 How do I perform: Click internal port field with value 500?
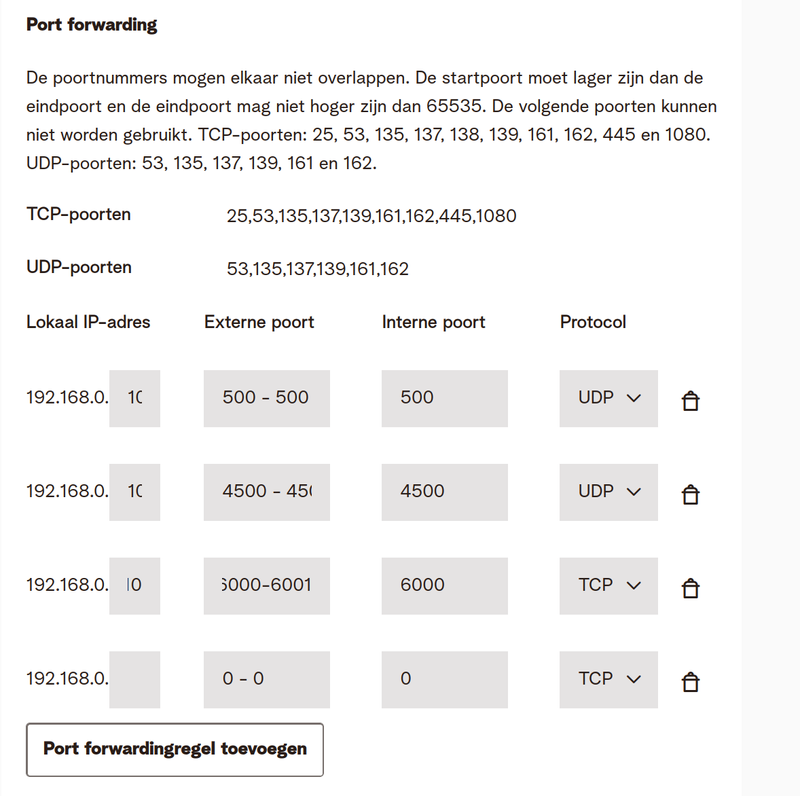444,398
